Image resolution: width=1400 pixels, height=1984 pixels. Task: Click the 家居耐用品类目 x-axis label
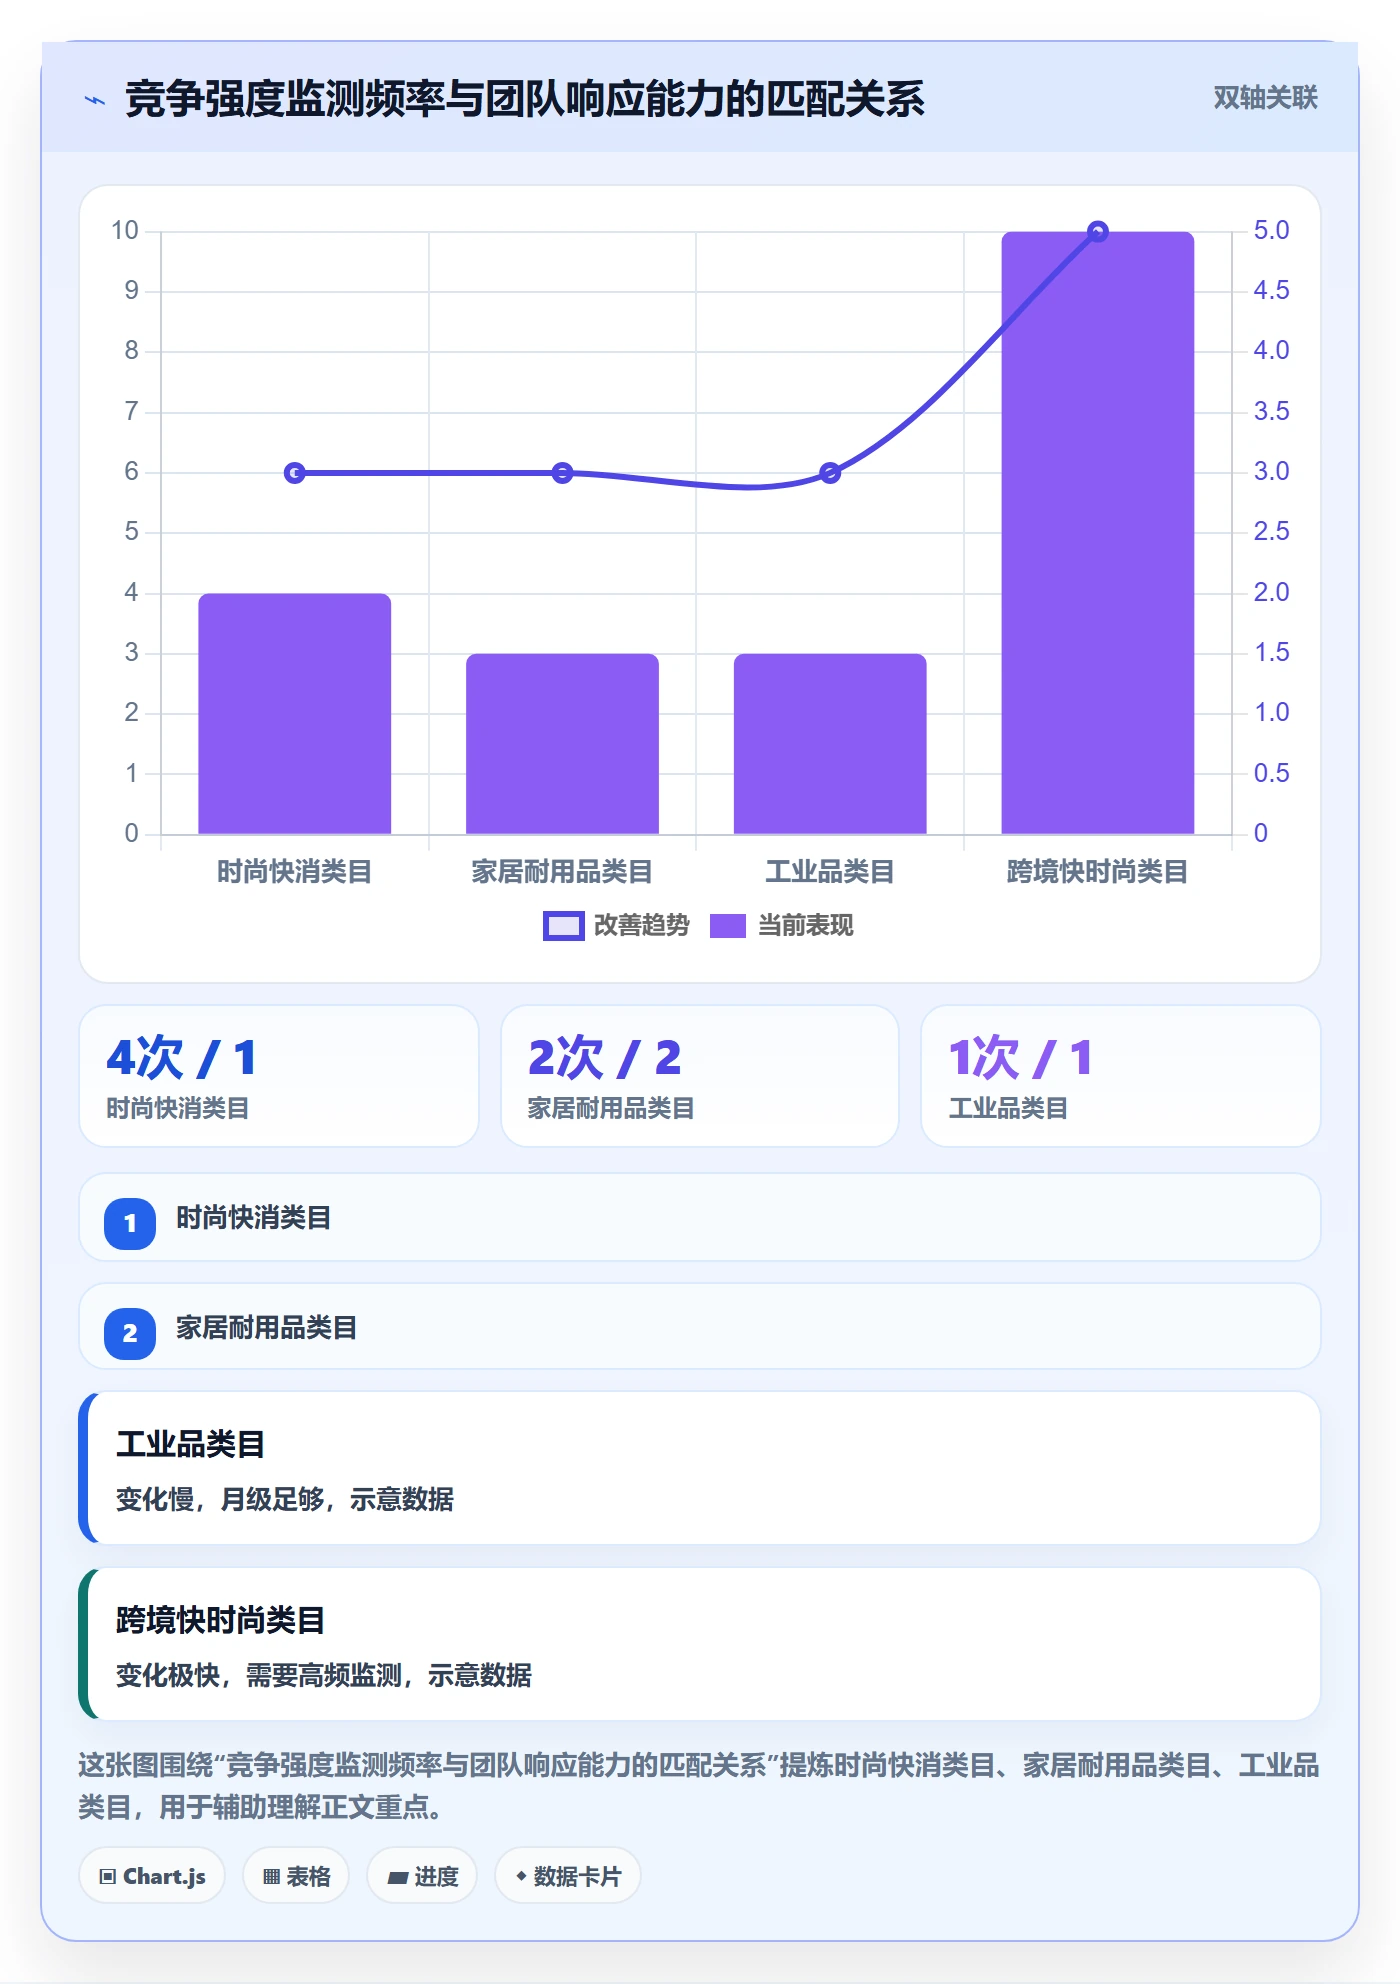coord(562,872)
